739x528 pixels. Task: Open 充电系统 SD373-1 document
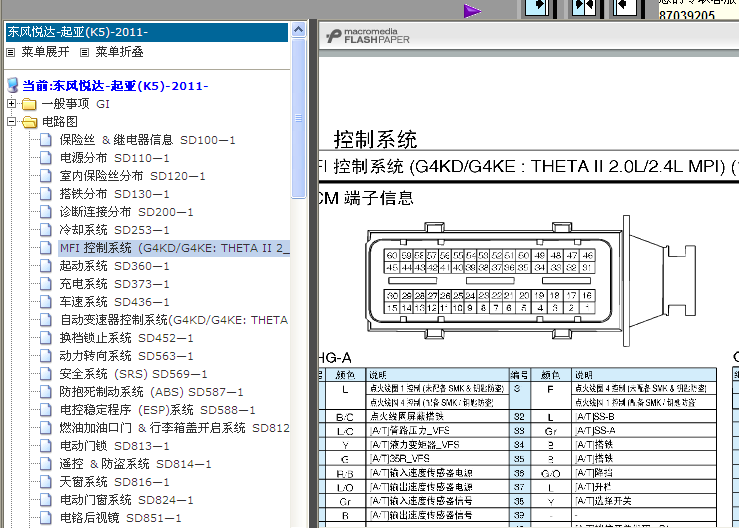(x=114, y=284)
